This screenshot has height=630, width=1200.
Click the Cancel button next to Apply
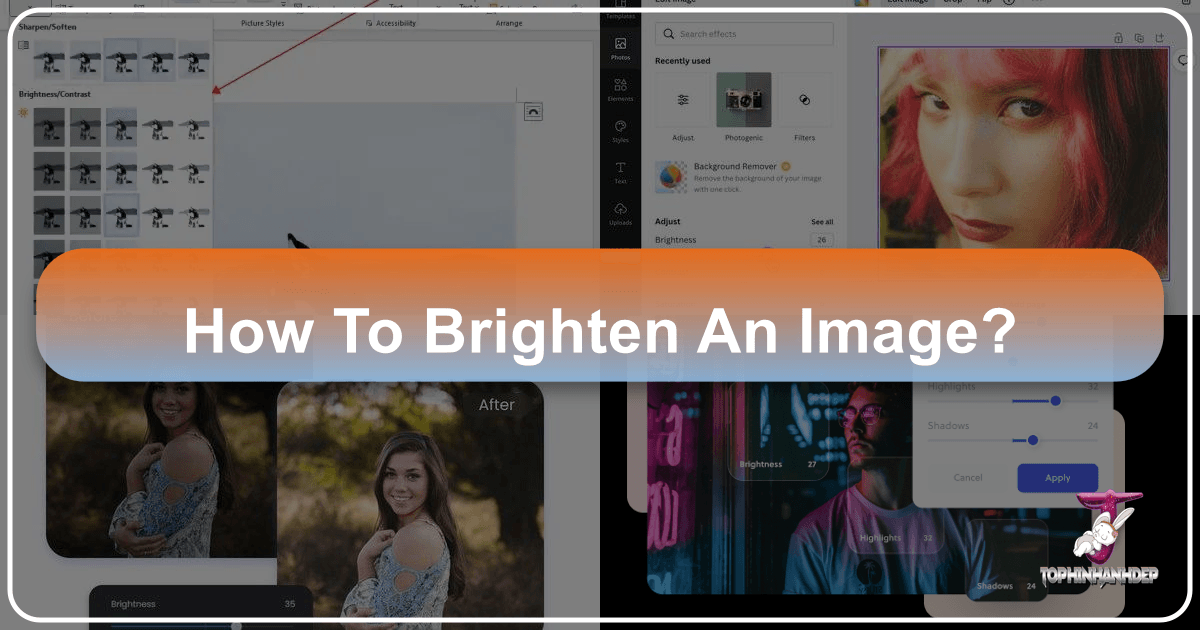point(967,478)
